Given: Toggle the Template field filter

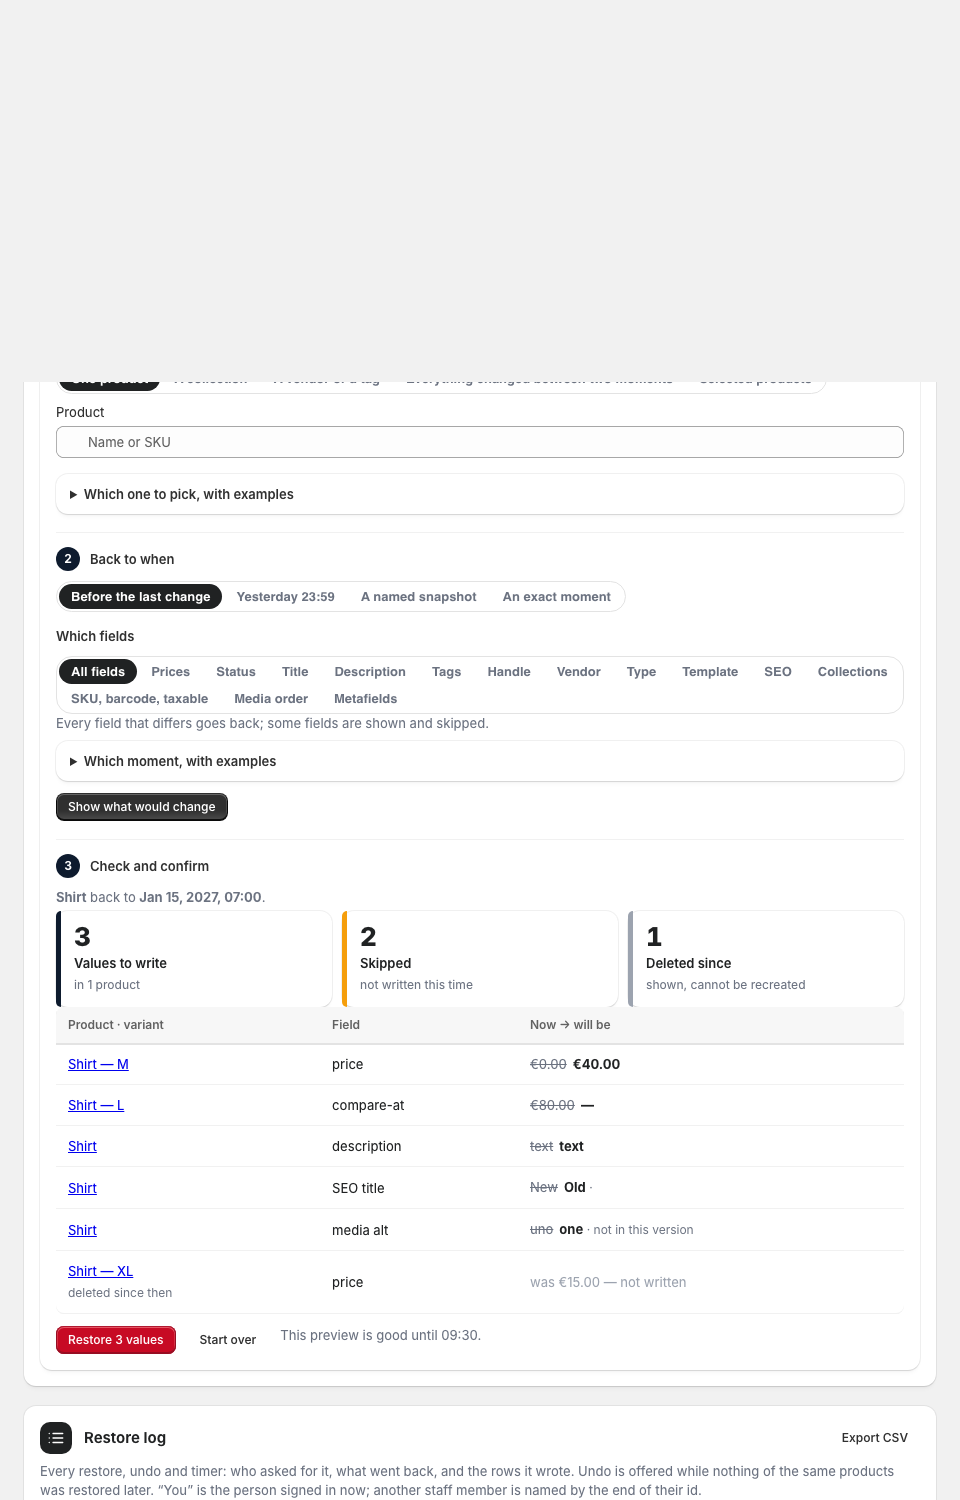Looking at the screenshot, I should [x=710, y=672].
